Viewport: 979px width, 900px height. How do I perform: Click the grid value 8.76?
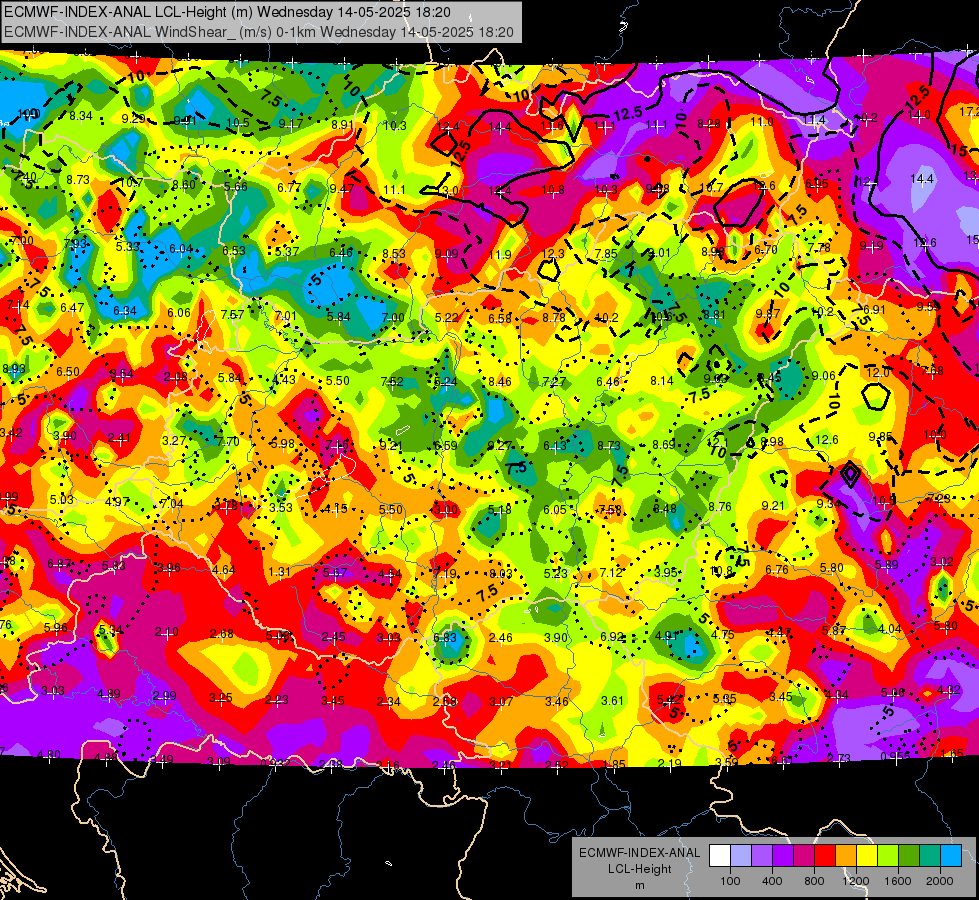719,507
